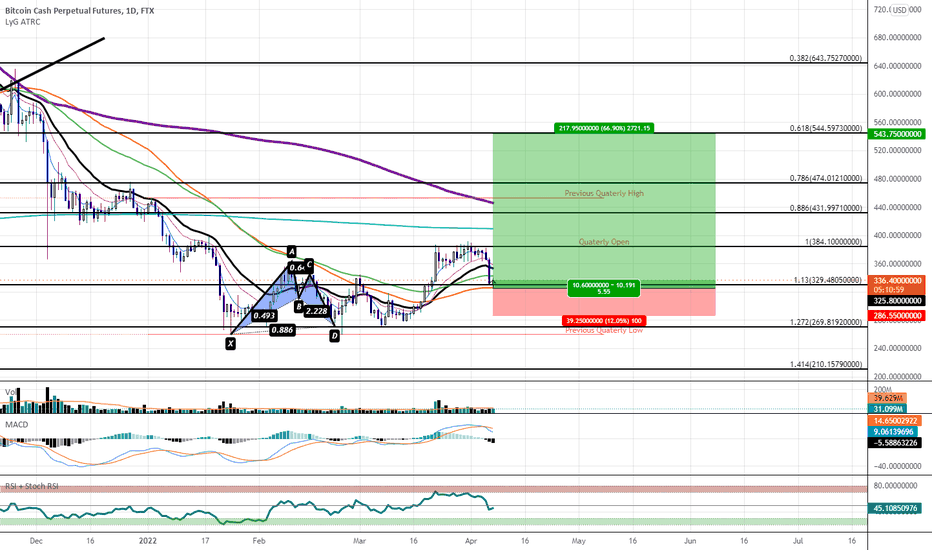
Task: Select the 1(384.10000000) Fibonacci label
Action: click(833, 242)
